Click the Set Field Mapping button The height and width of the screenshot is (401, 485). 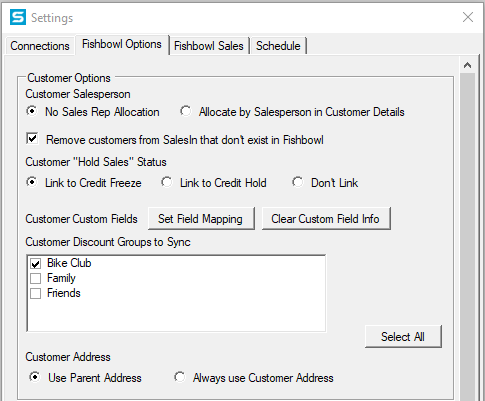(x=201, y=219)
